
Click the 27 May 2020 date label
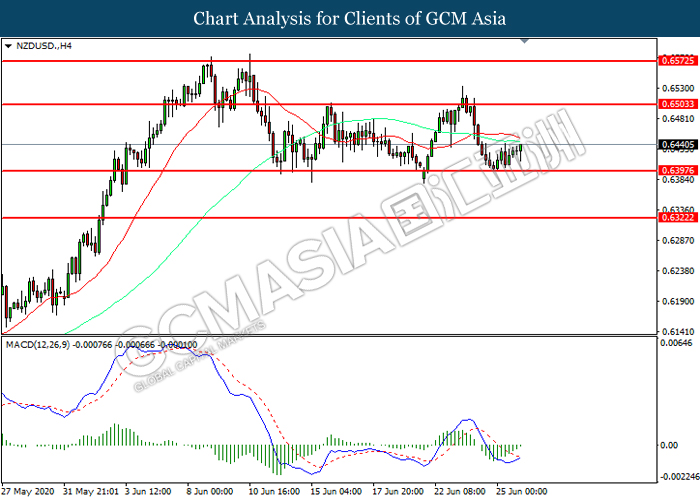tap(28, 492)
